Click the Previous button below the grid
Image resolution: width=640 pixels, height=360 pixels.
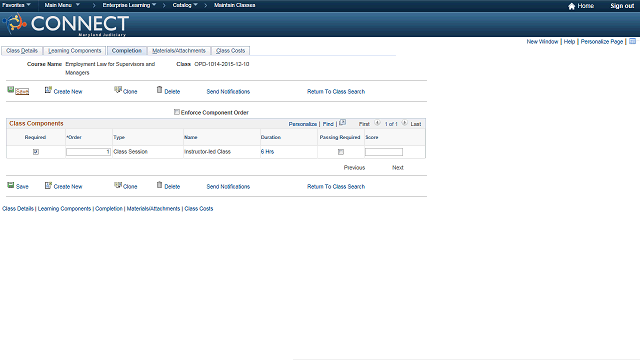(x=354, y=167)
